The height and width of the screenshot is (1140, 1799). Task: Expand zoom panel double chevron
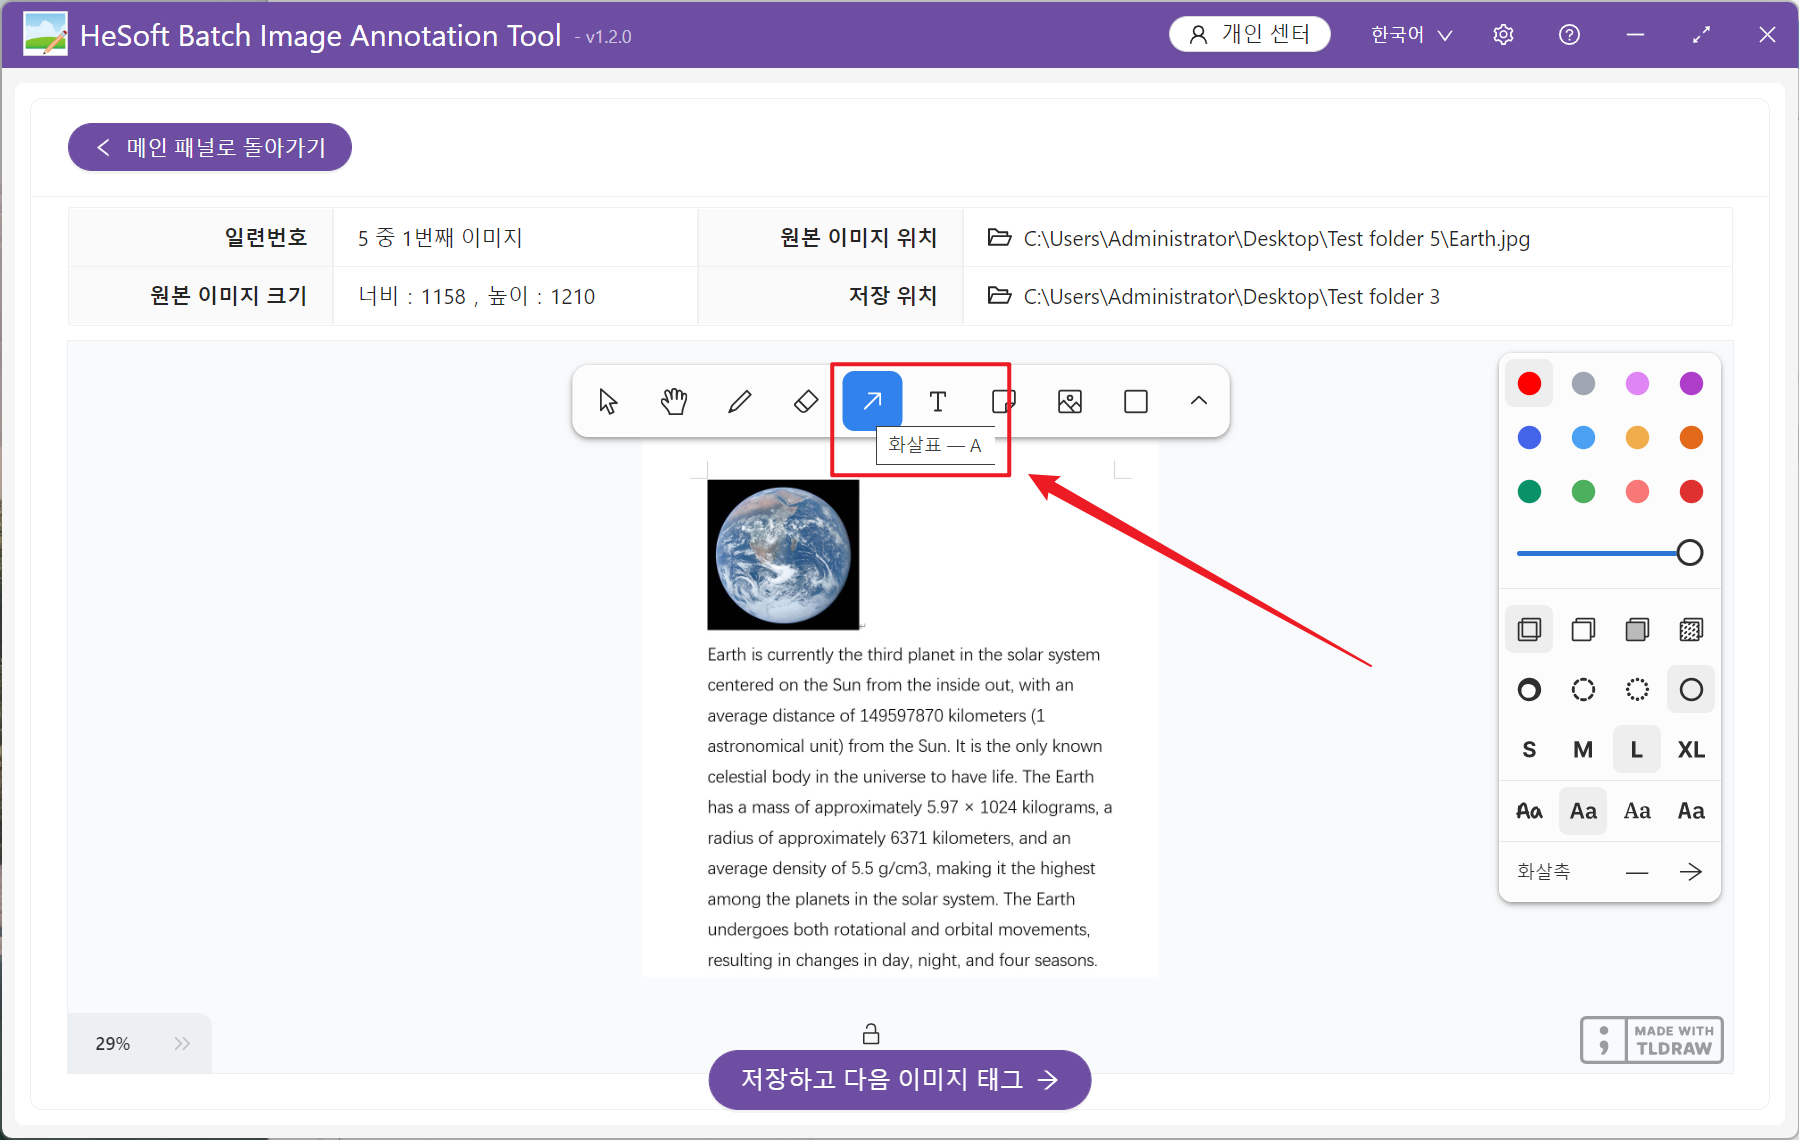point(182,1043)
